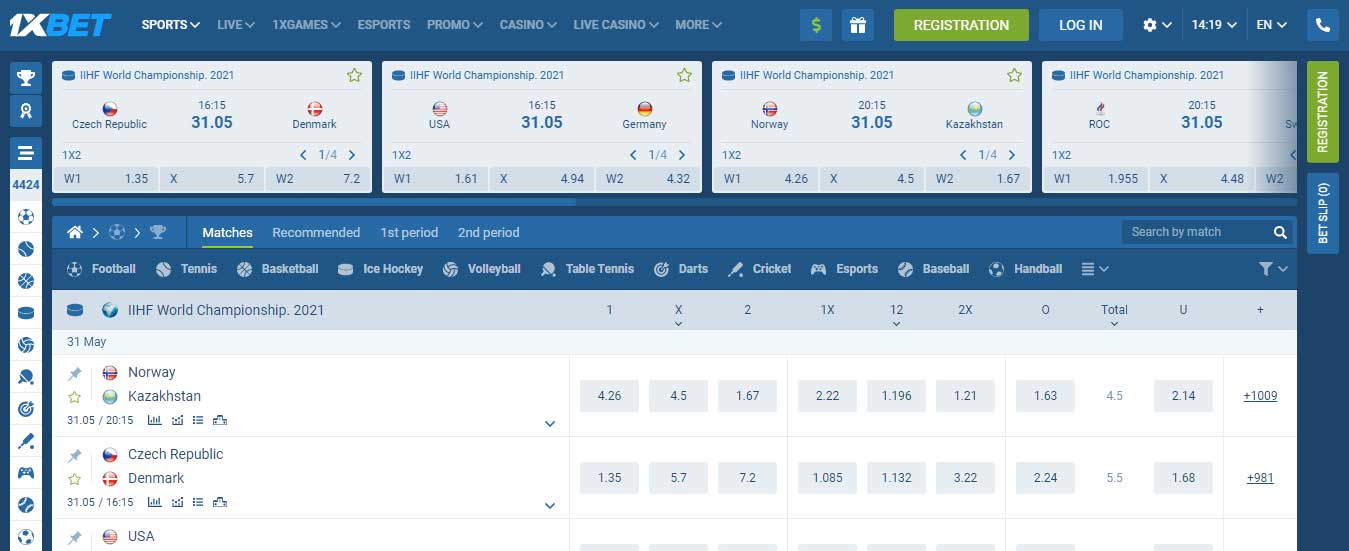Click the award ribbon sidebar icon
The height and width of the screenshot is (551, 1349).
(26, 111)
